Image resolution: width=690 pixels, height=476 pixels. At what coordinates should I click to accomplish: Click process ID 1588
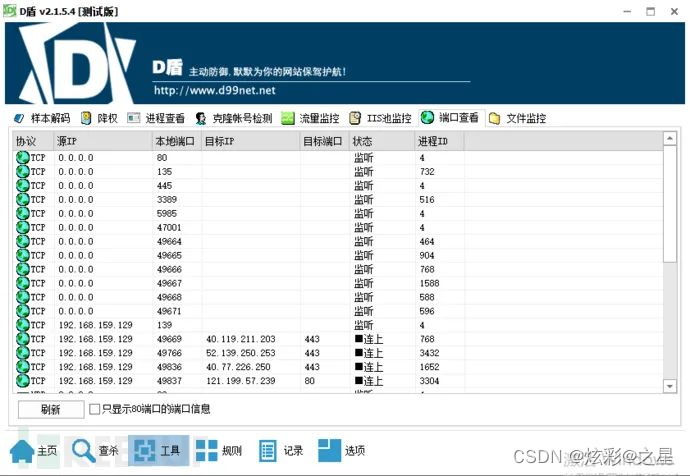pyautogui.click(x=429, y=283)
